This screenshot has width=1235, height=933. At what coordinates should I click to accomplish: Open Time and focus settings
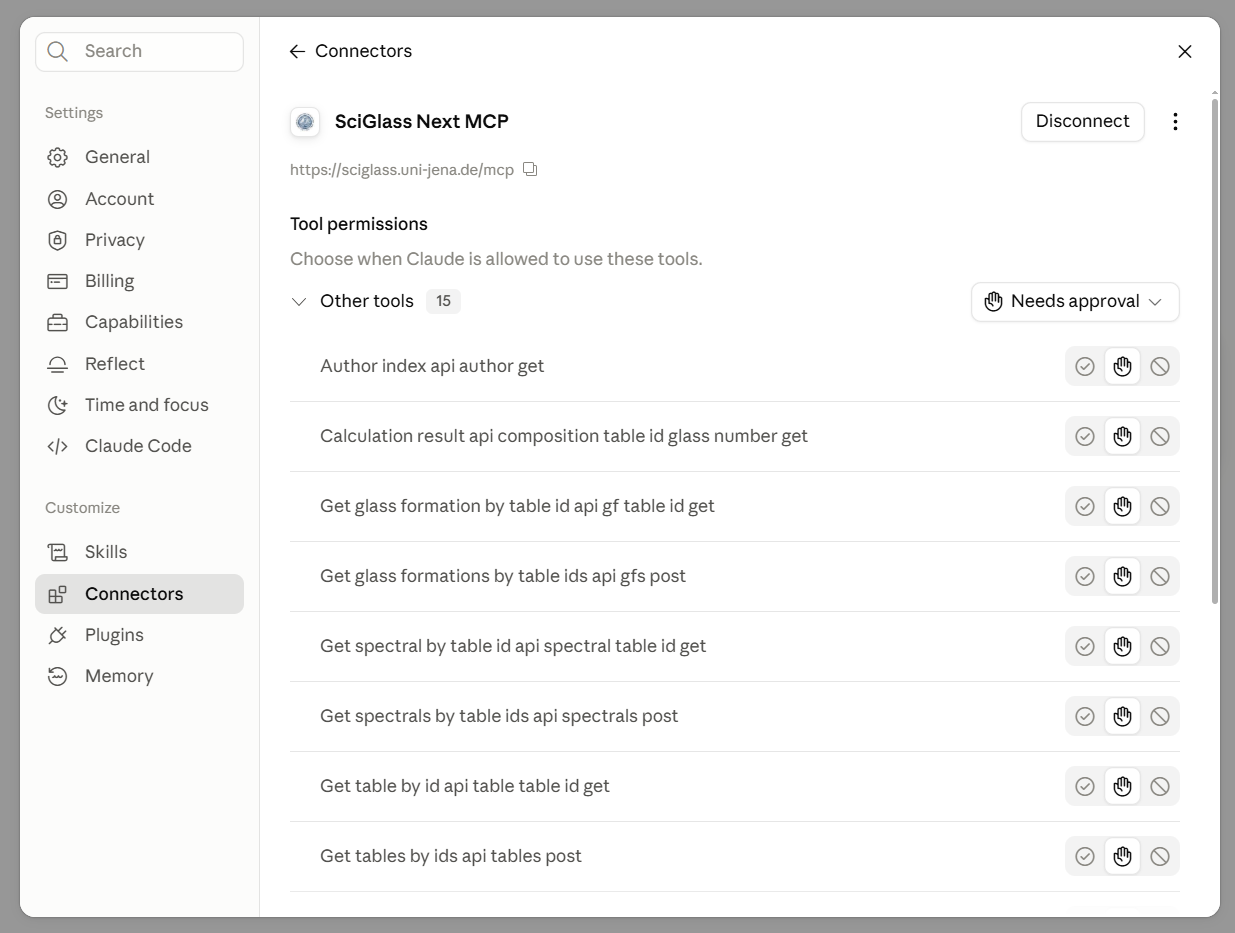[x=139, y=405]
